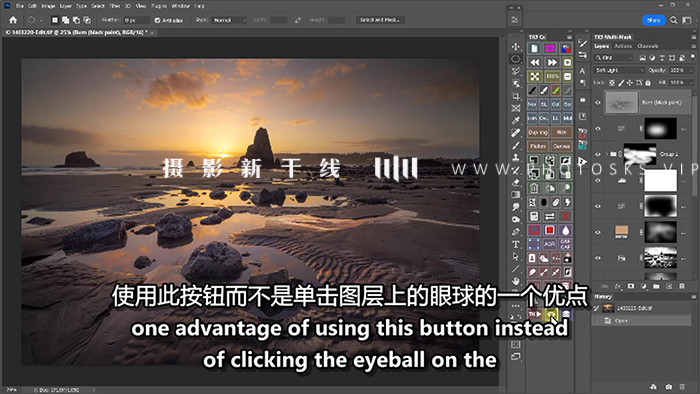The image size is (700, 394).
Task: Click the TK red X delete button
Action: click(566, 216)
